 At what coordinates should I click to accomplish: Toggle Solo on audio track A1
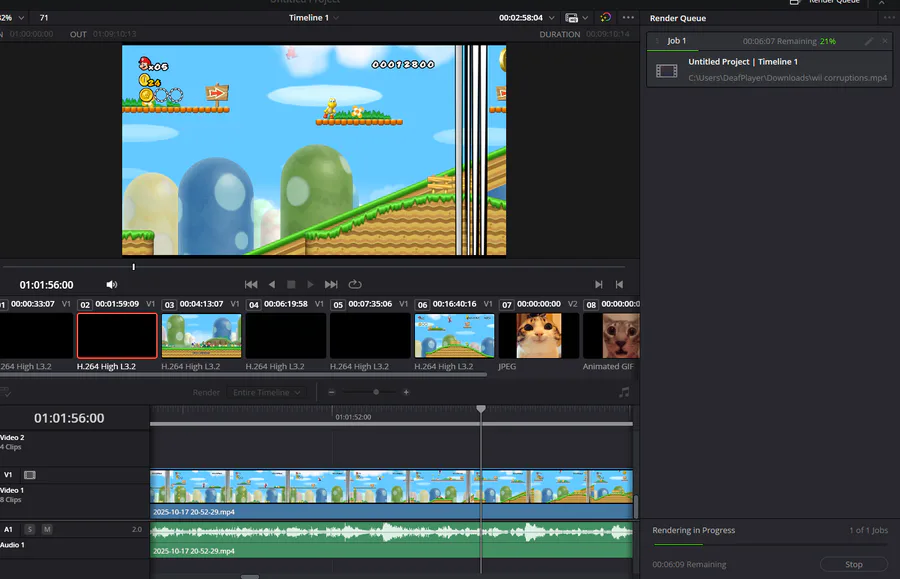(30, 529)
